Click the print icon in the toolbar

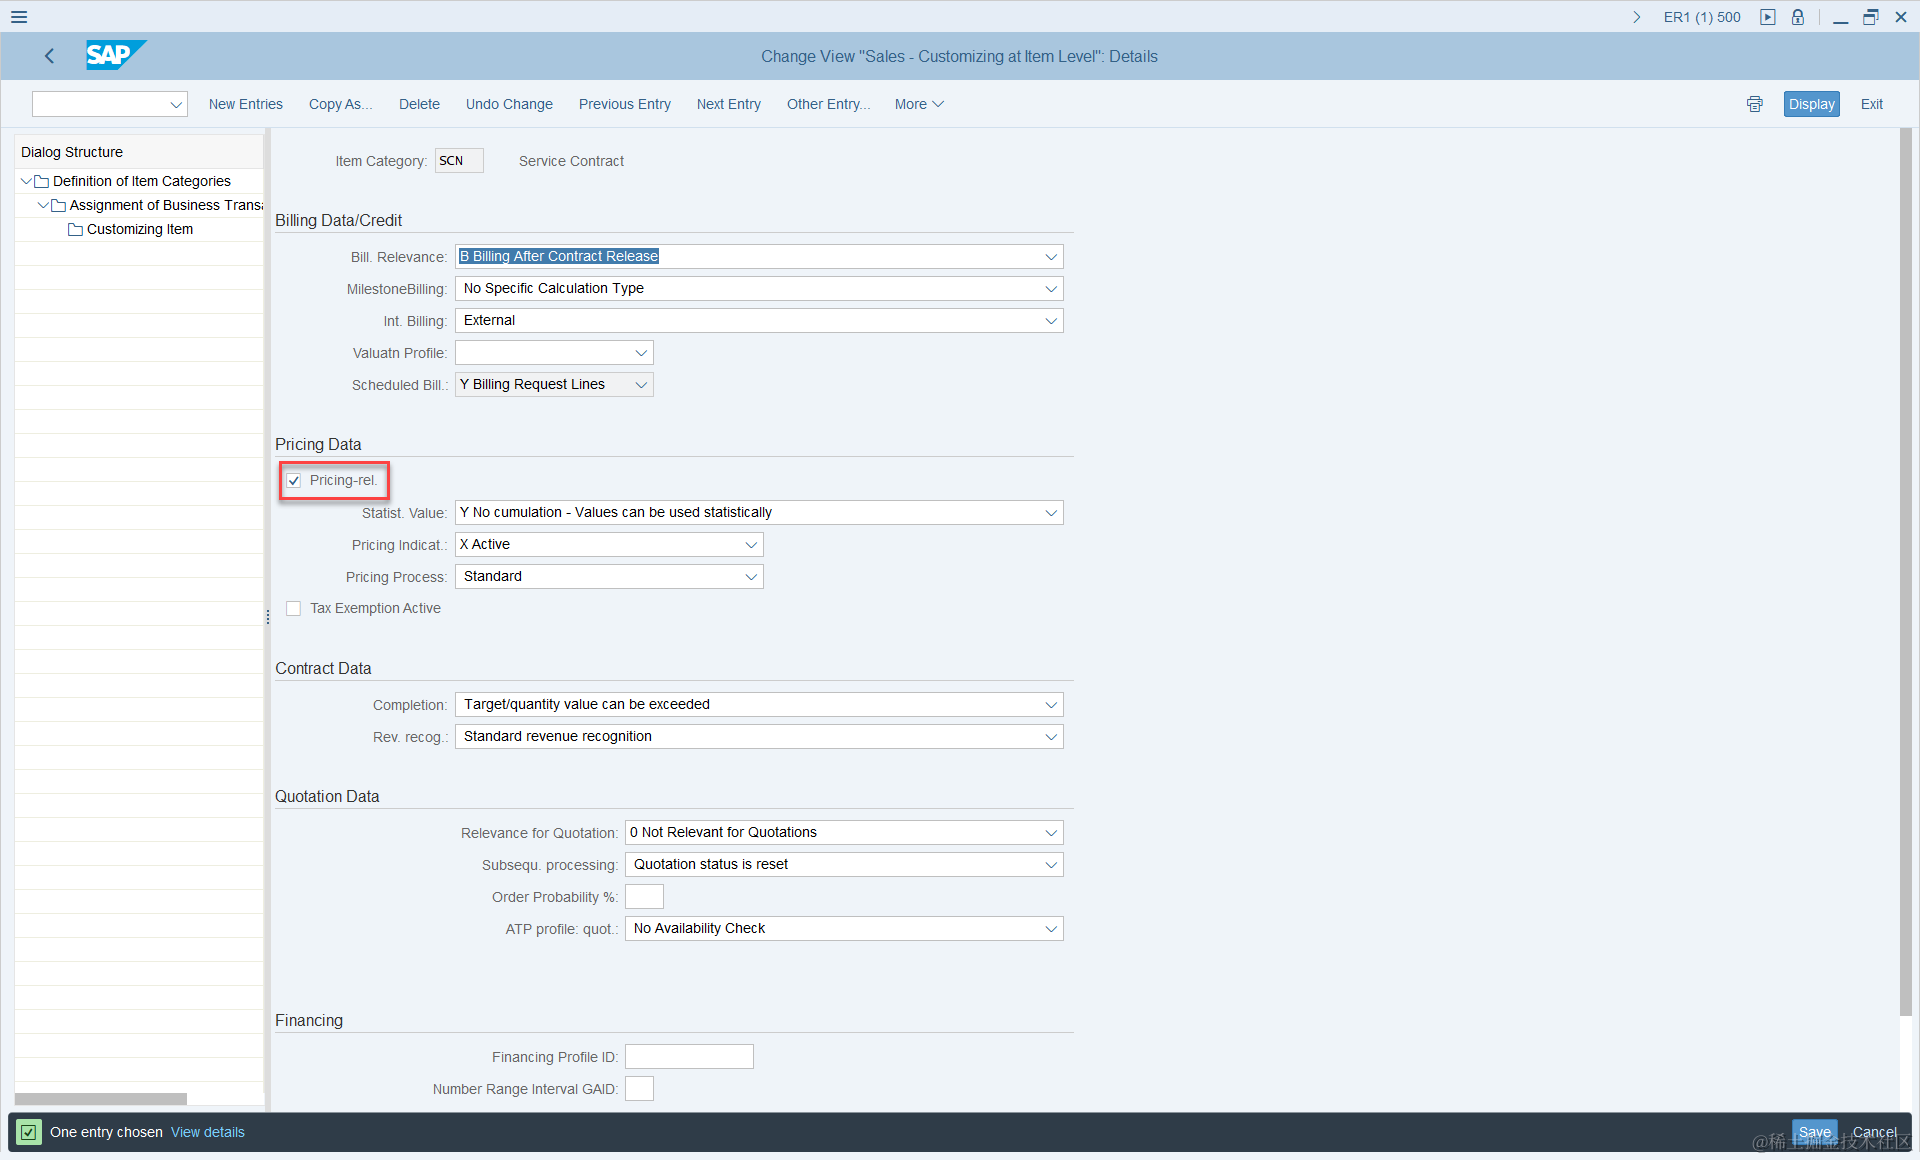1754,104
